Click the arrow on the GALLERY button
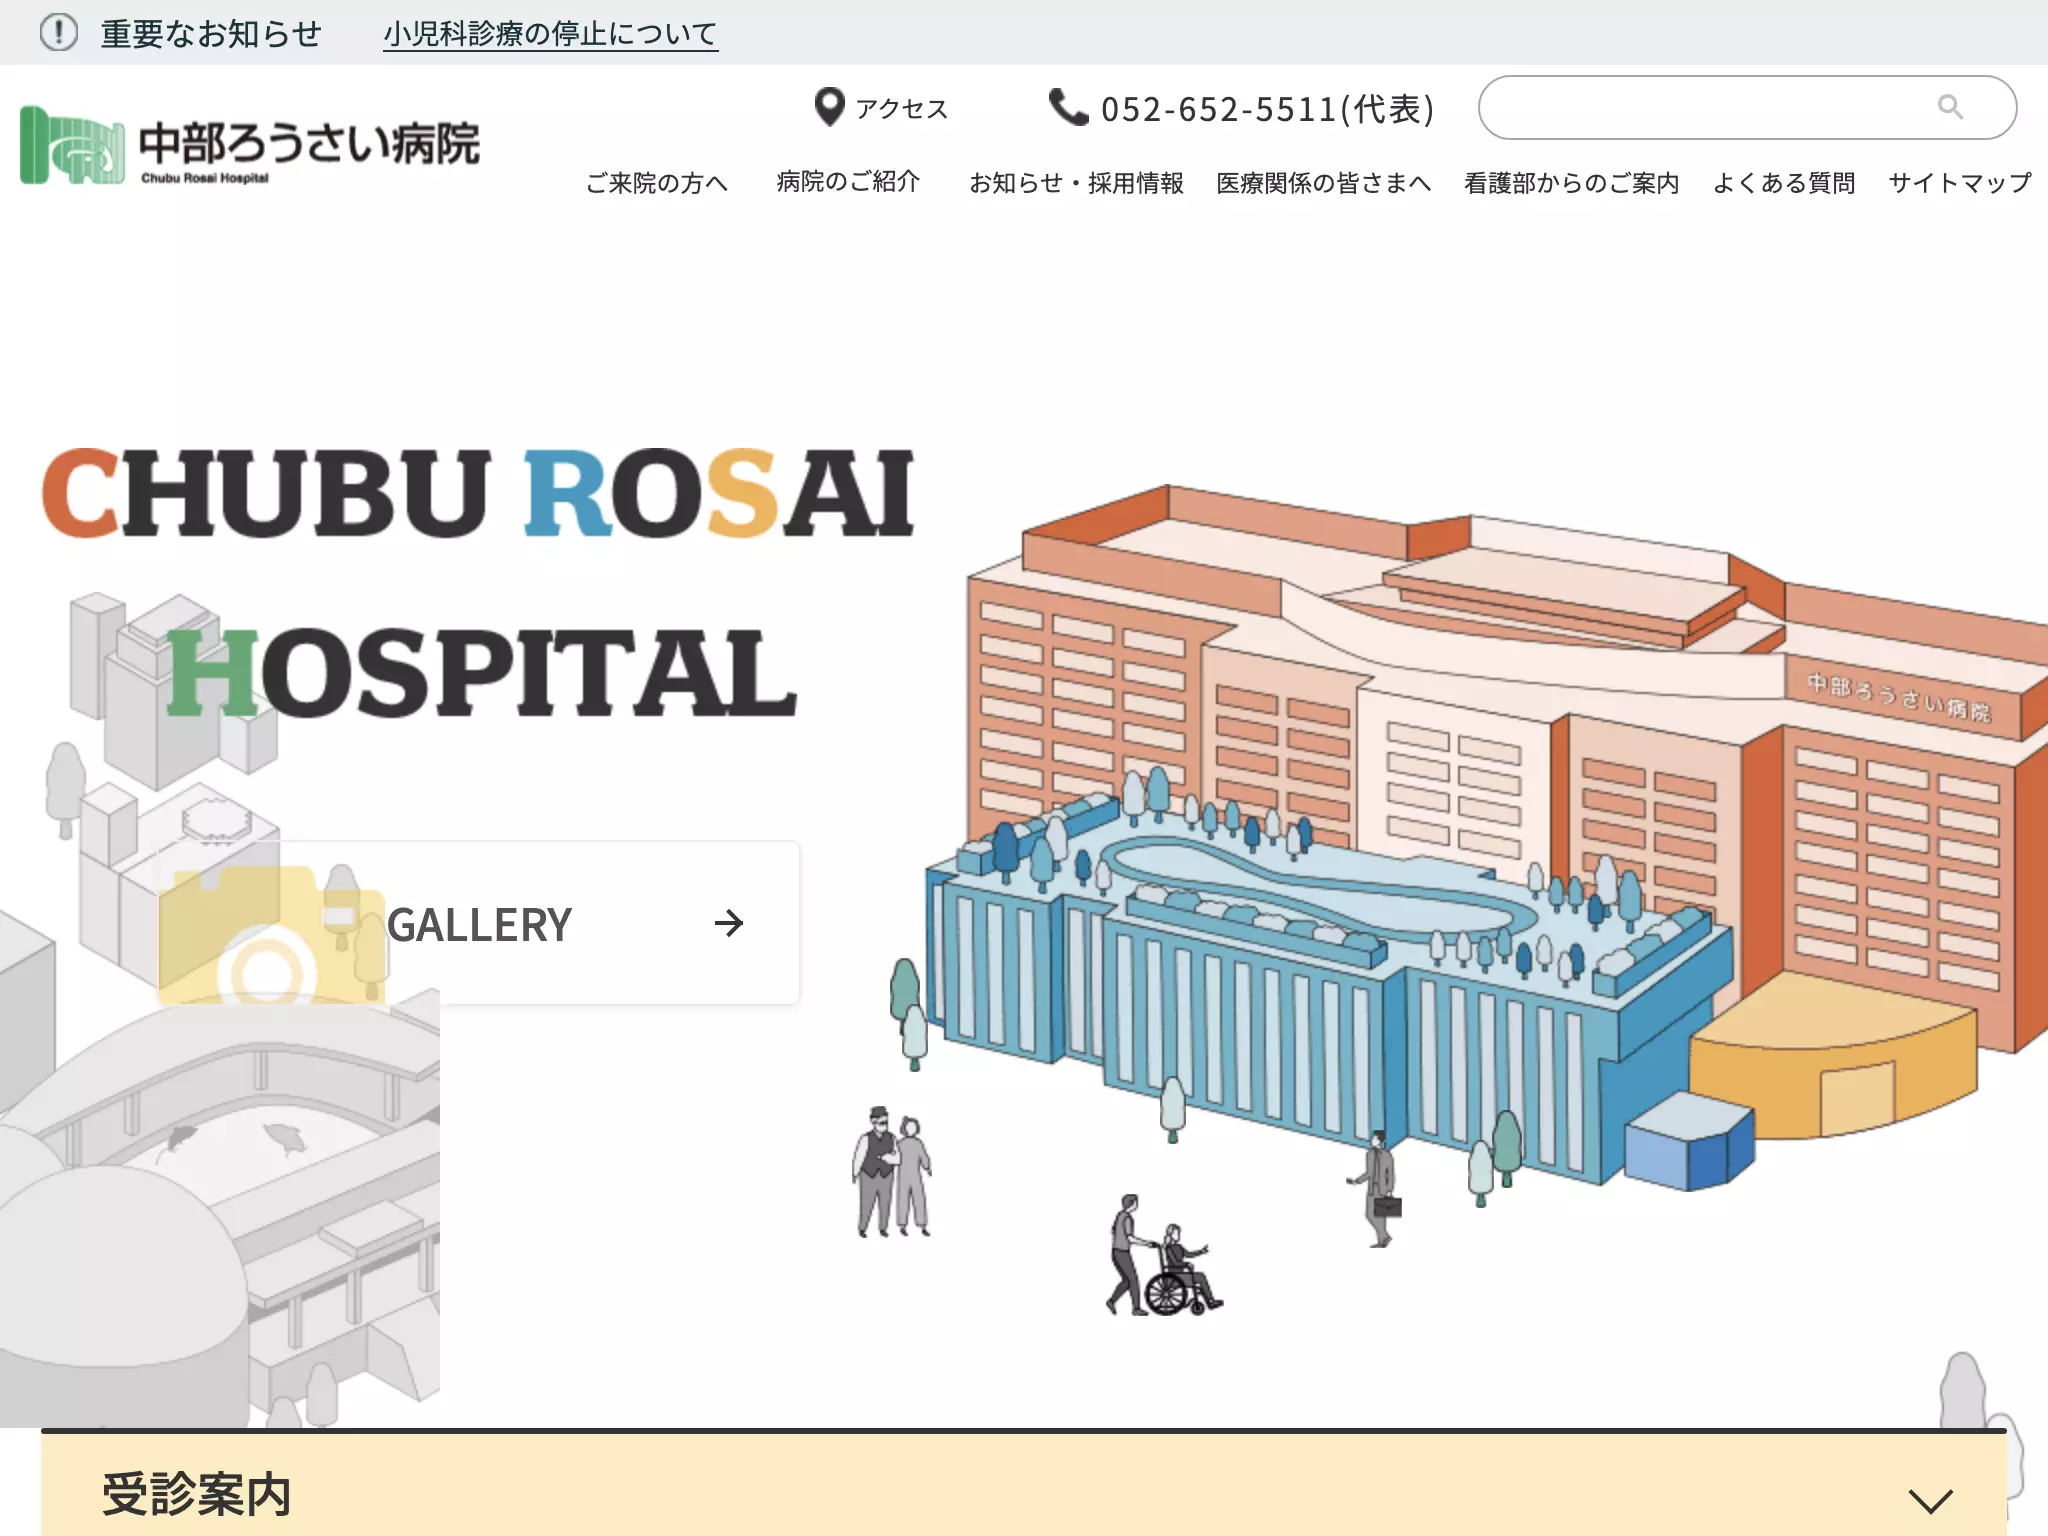The width and height of the screenshot is (2048, 1536). 729,923
